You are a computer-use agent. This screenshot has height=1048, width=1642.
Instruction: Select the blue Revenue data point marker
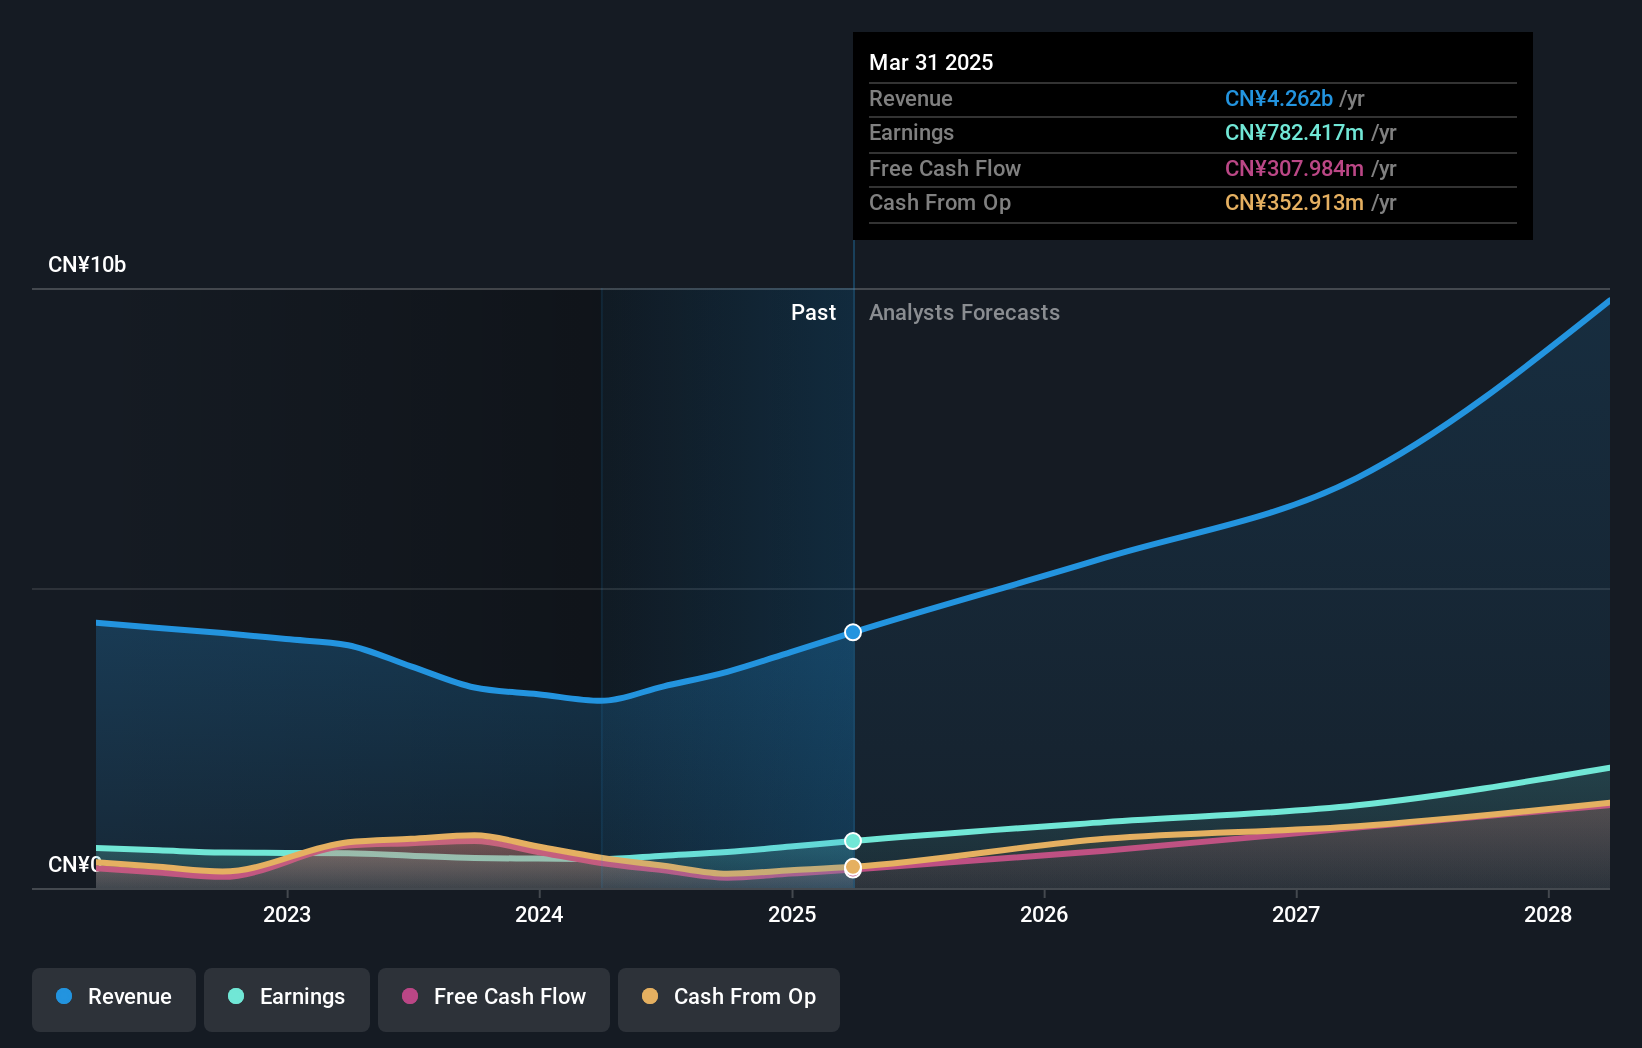852,632
